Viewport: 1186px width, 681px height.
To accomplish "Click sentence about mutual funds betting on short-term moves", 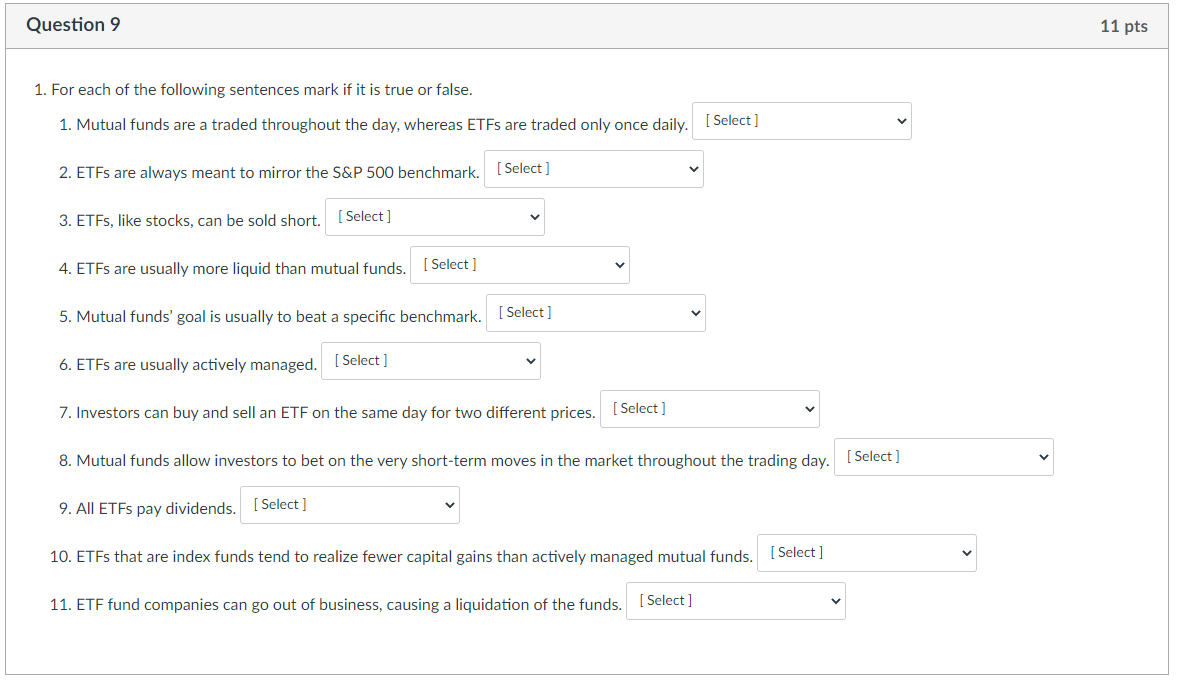I will [452, 461].
